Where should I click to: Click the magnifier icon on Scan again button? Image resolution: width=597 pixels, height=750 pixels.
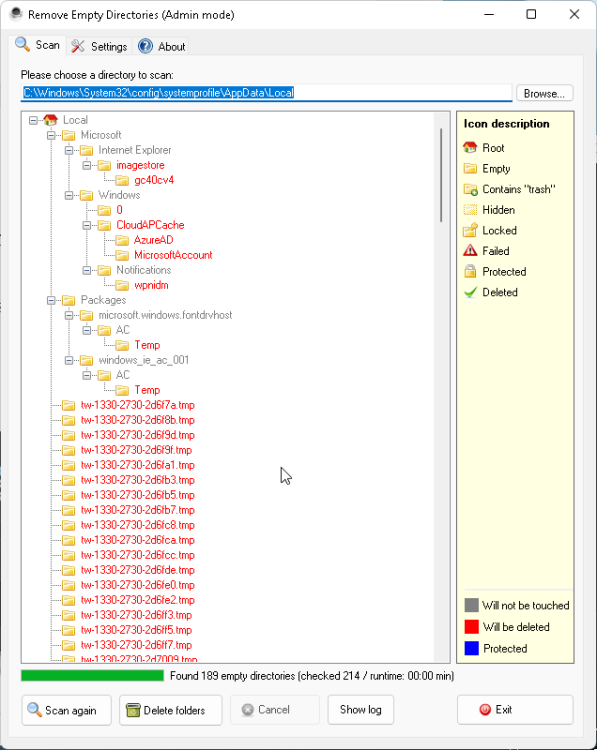pos(34,709)
